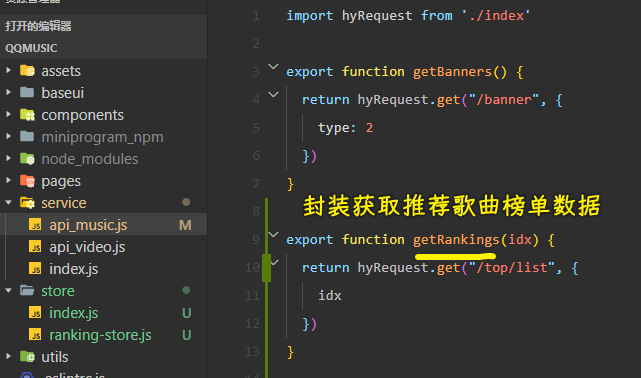The image size is (641, 378).
Task: Select the assets folder label
Action: click(61, 71)
